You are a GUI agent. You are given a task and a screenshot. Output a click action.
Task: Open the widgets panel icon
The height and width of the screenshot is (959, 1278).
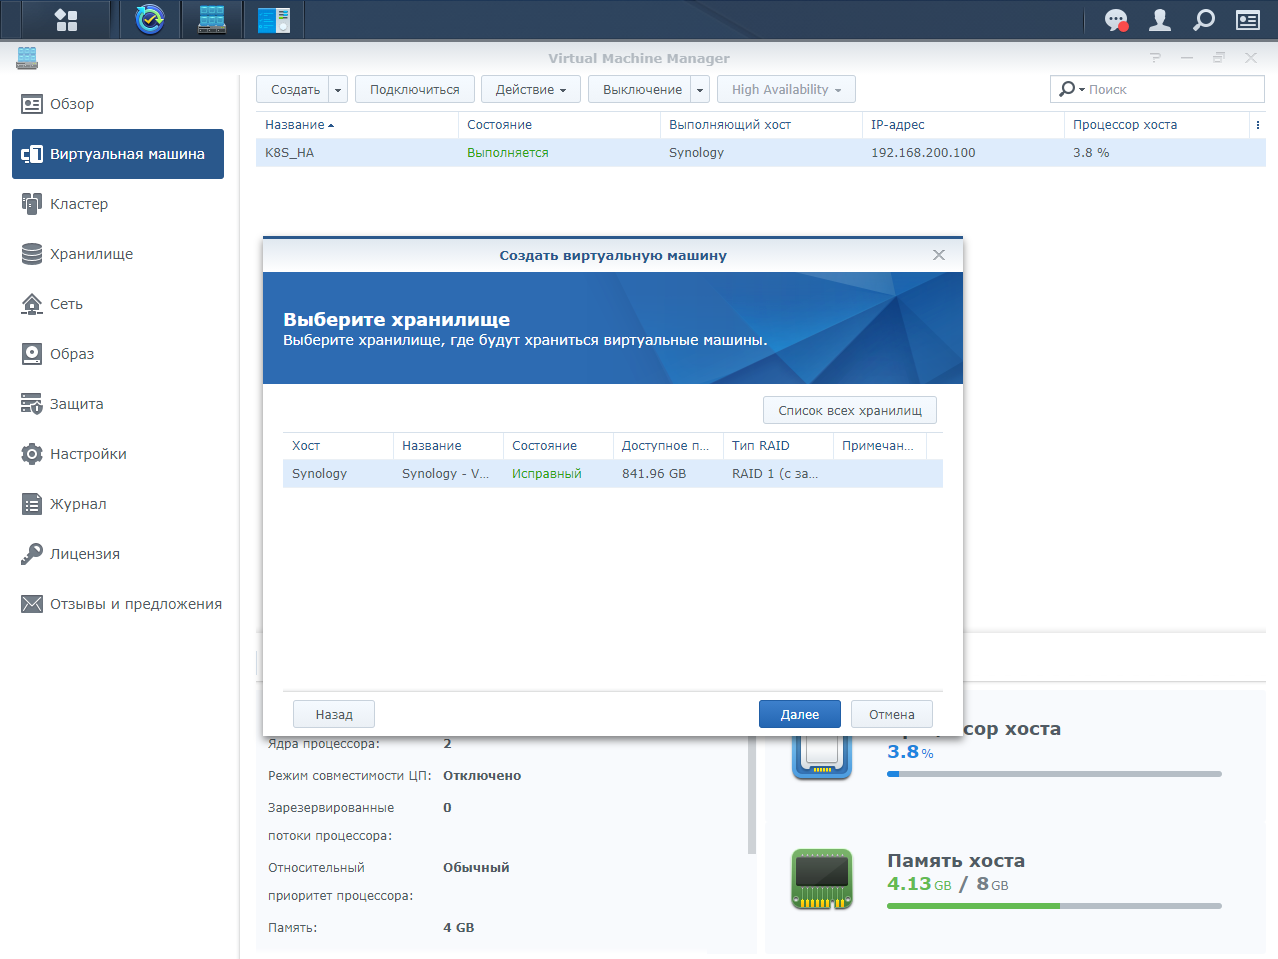(1248, 19)
